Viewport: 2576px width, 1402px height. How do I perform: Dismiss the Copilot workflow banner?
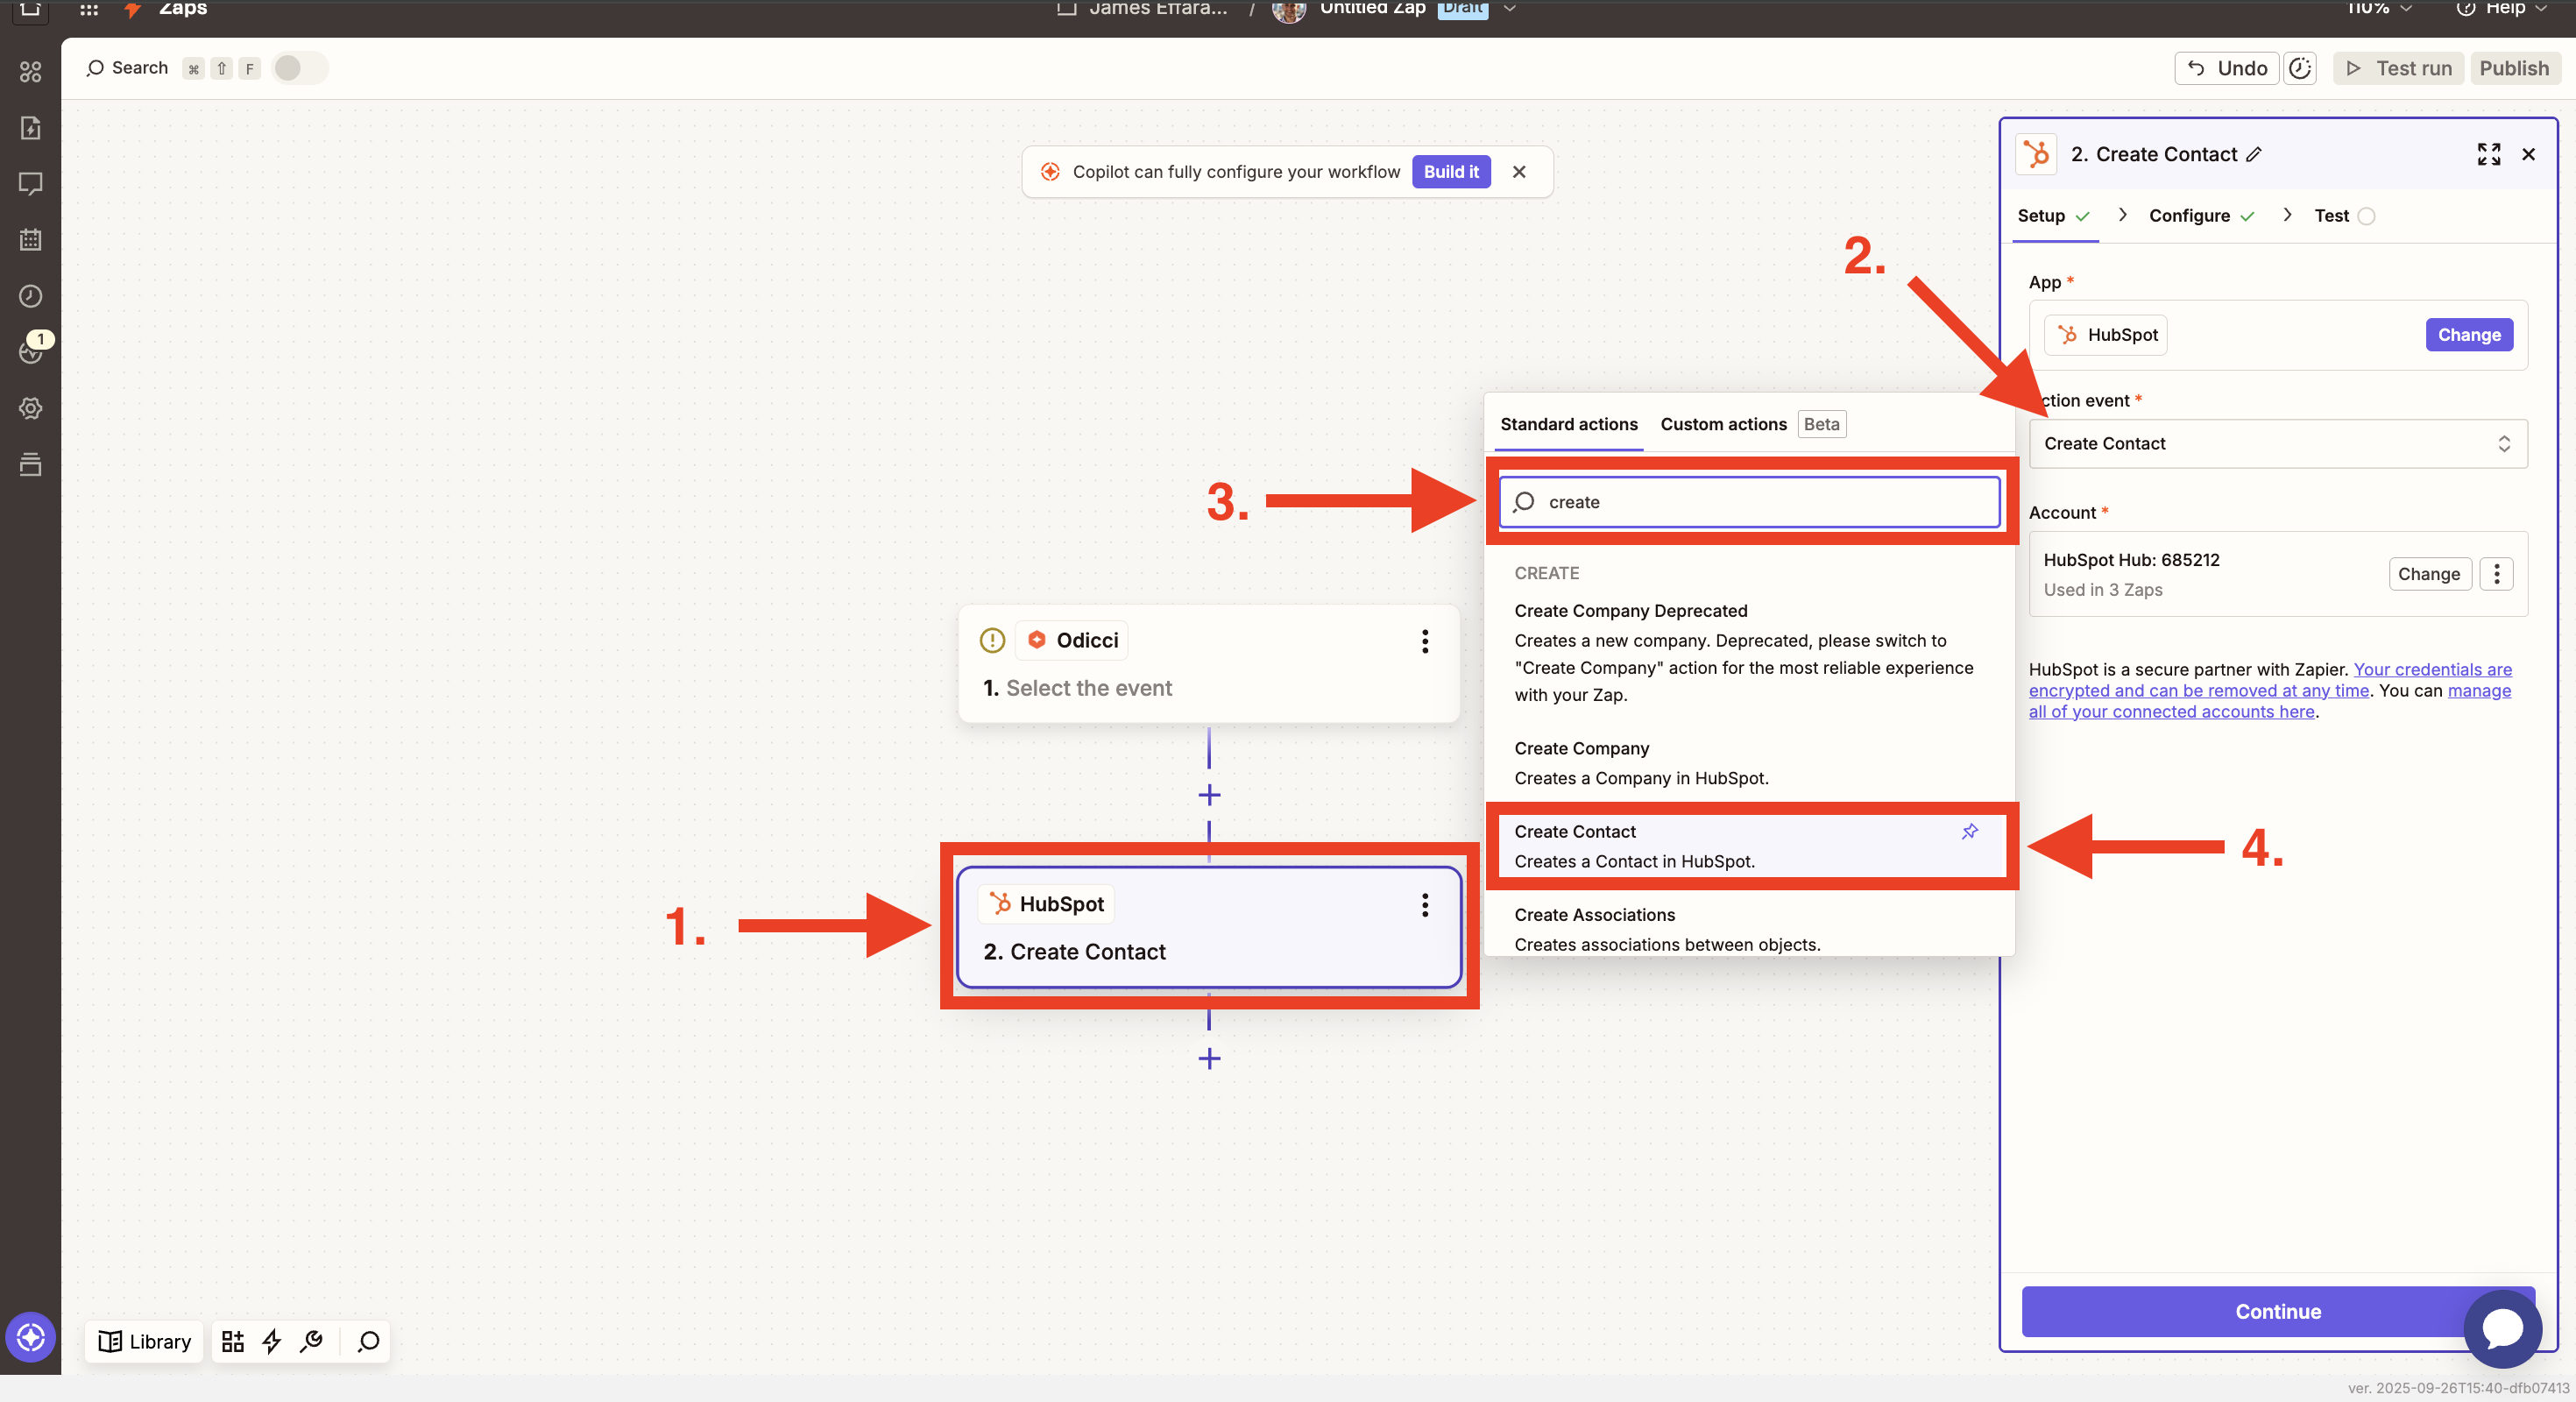pos(1518,172)
